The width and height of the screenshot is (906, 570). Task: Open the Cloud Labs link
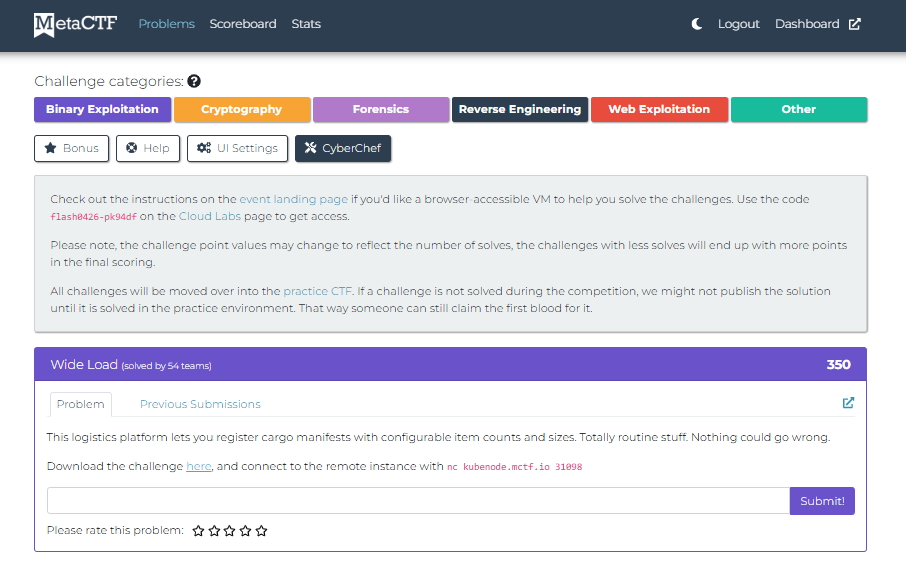pos(210,216)
